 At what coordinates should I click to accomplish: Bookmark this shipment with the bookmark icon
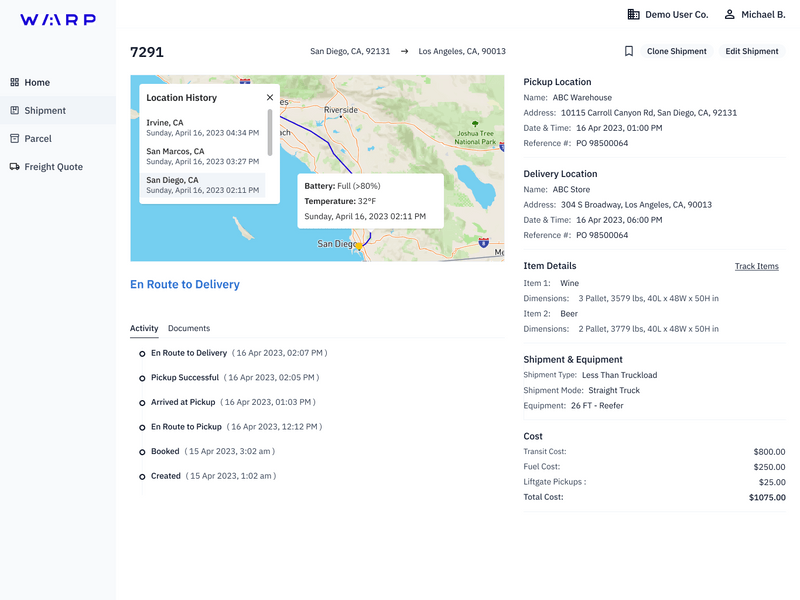click(629, 51)
